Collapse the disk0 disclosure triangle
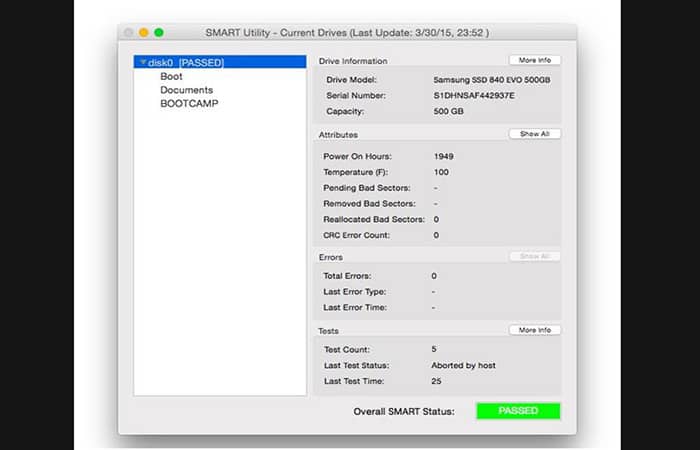The width and height of the screenshot is (700, 450). point(143,62)
